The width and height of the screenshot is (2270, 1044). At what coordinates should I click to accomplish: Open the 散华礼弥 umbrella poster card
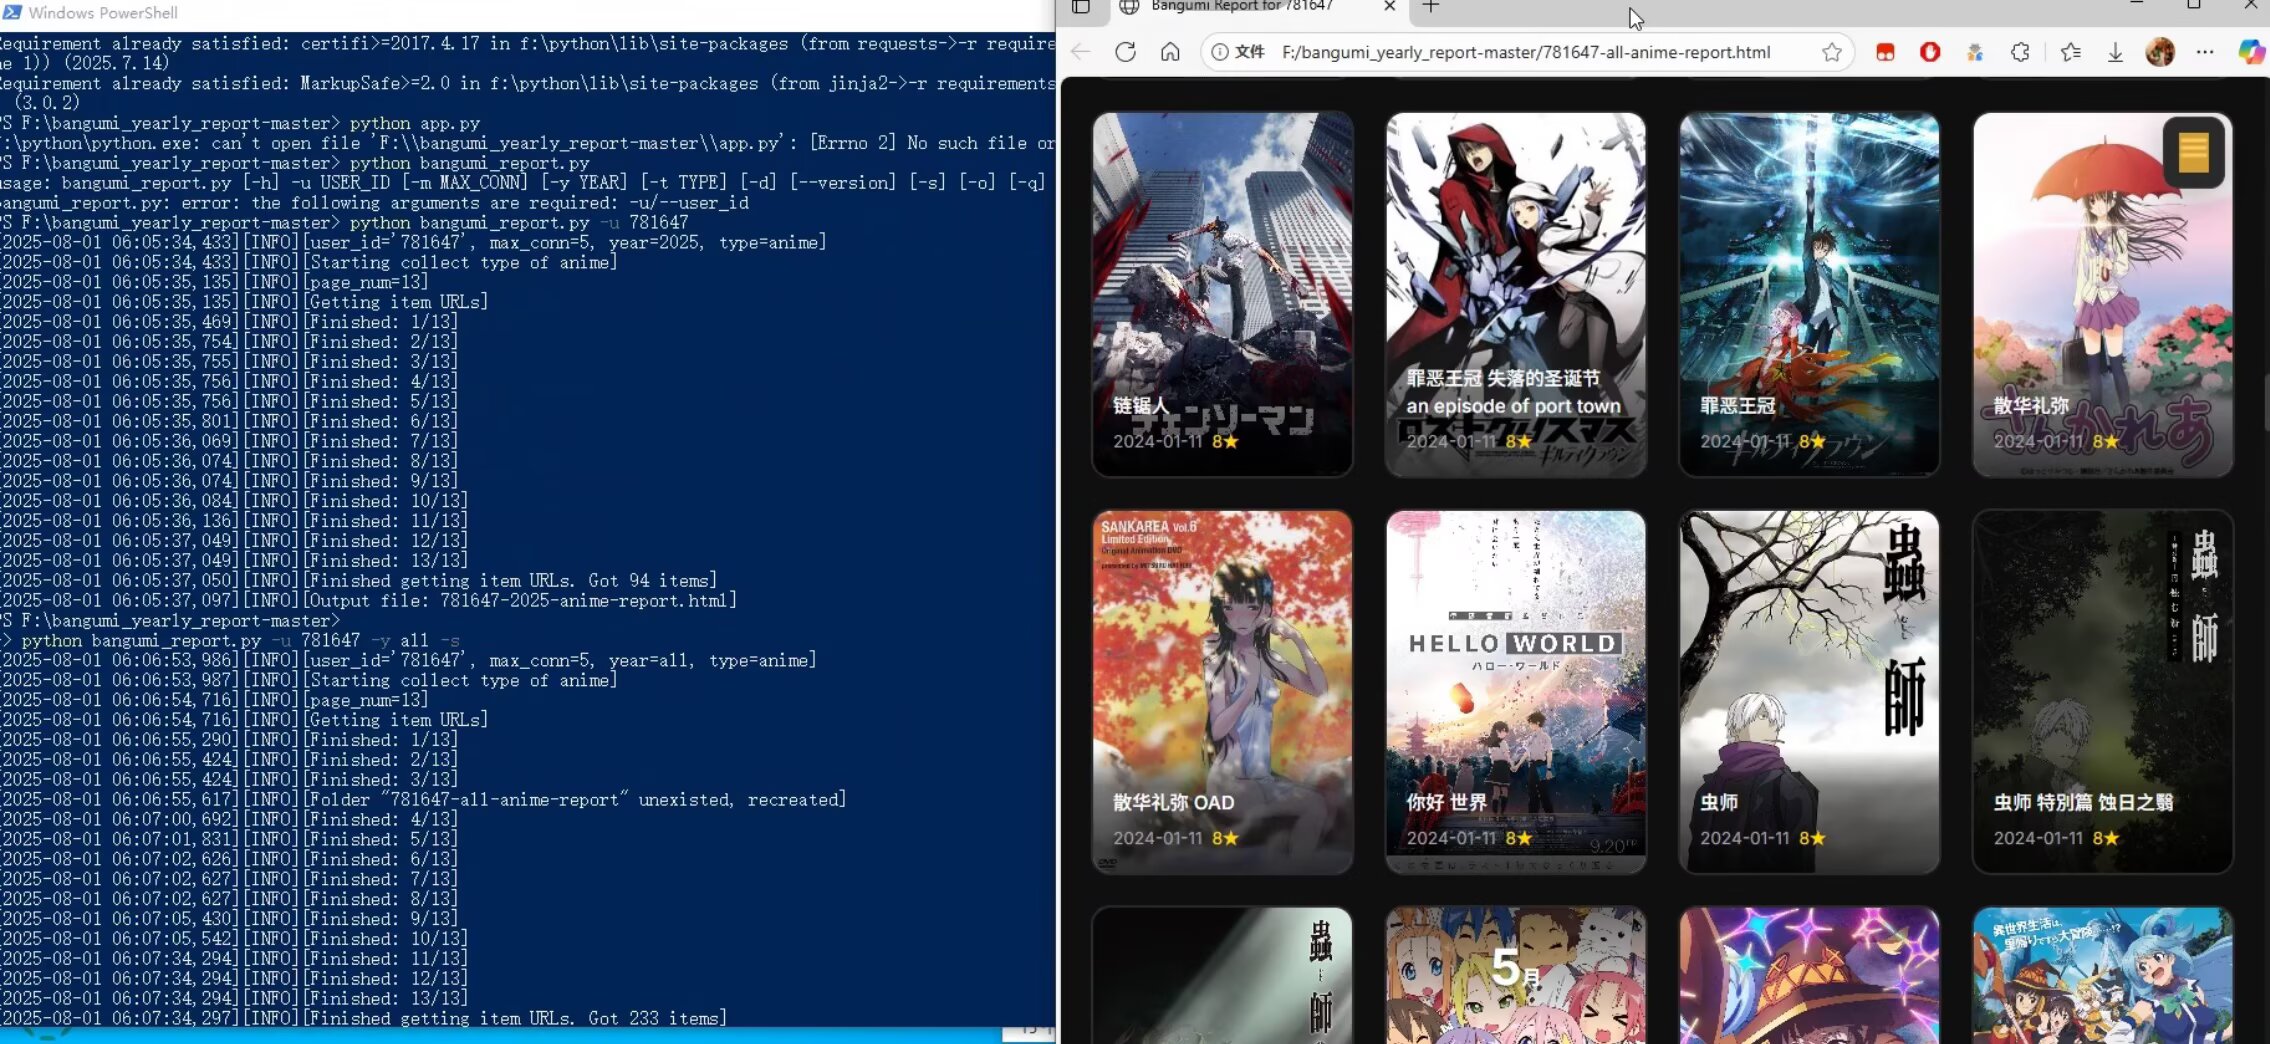(x=2102, y=294)
